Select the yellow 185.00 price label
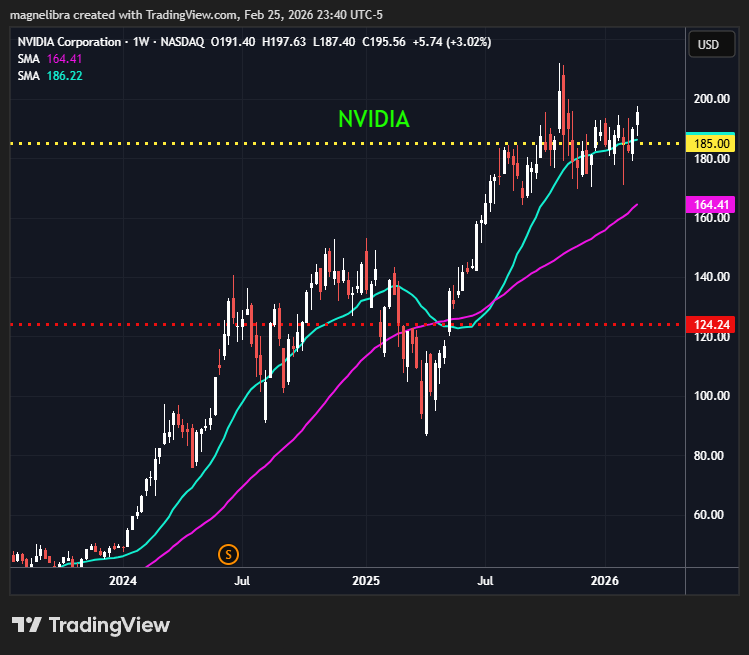This screenshot has height=655, width=749. point(710,143)
